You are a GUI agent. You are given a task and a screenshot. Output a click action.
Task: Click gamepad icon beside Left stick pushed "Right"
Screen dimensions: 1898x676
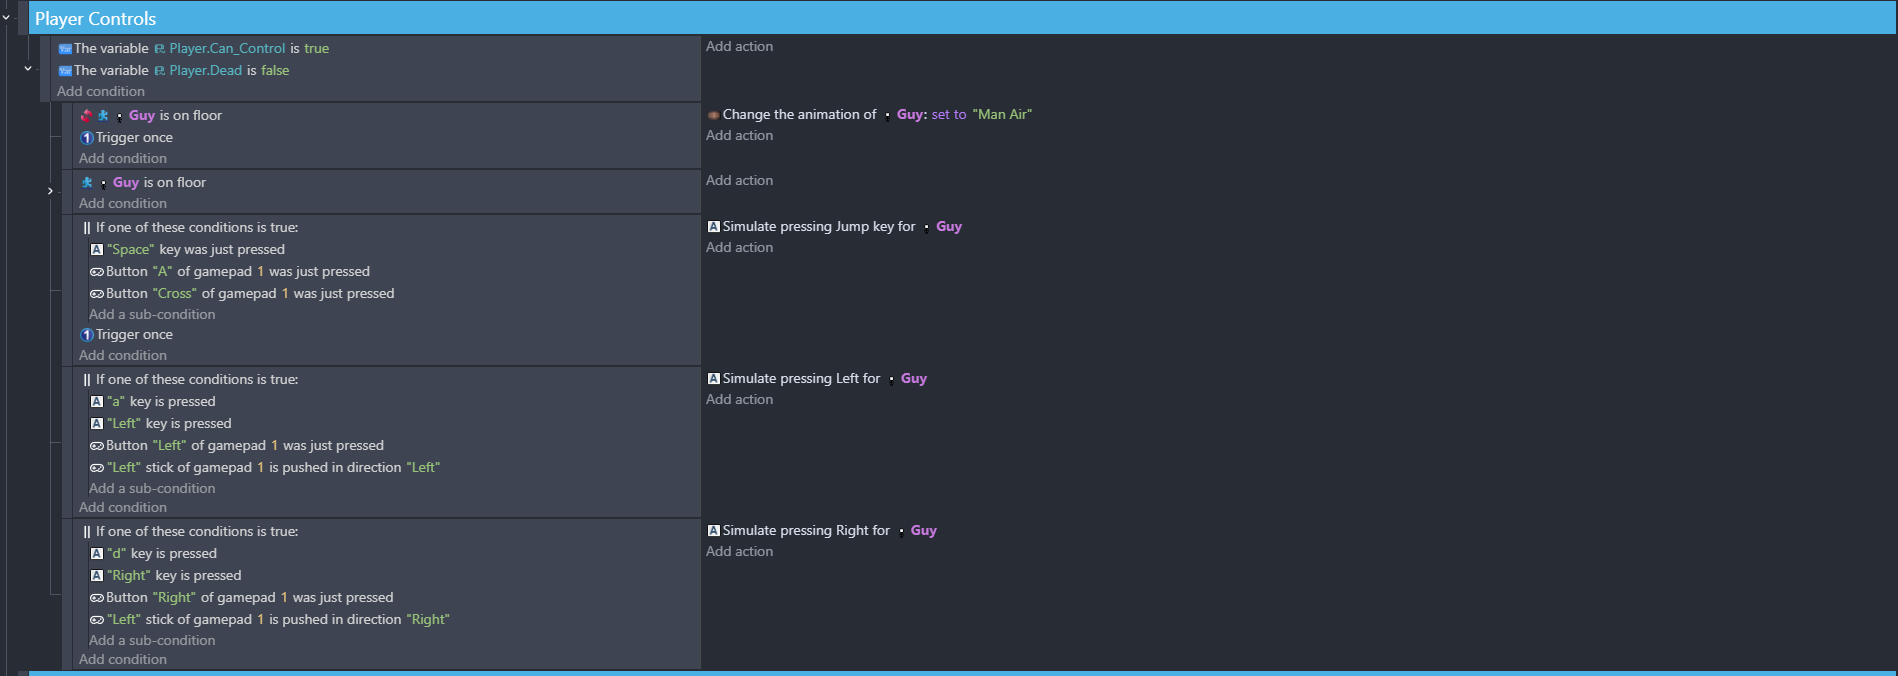pyautogui.click(x=97, y=620)
